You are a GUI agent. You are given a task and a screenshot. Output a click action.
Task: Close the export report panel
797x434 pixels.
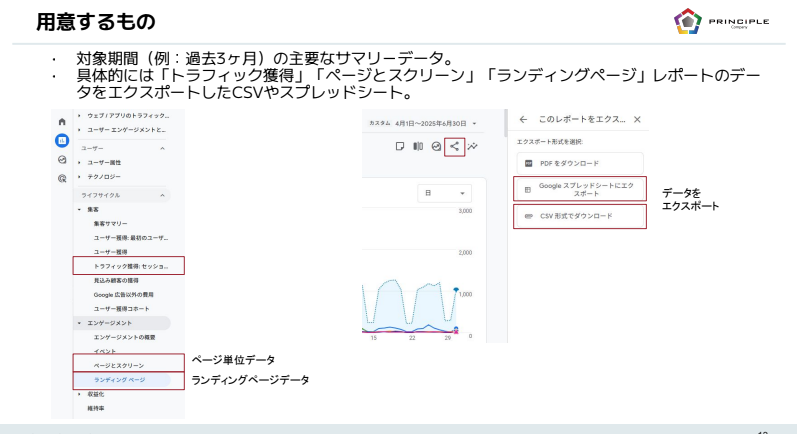pyautogui.click(x=637, y=119)
